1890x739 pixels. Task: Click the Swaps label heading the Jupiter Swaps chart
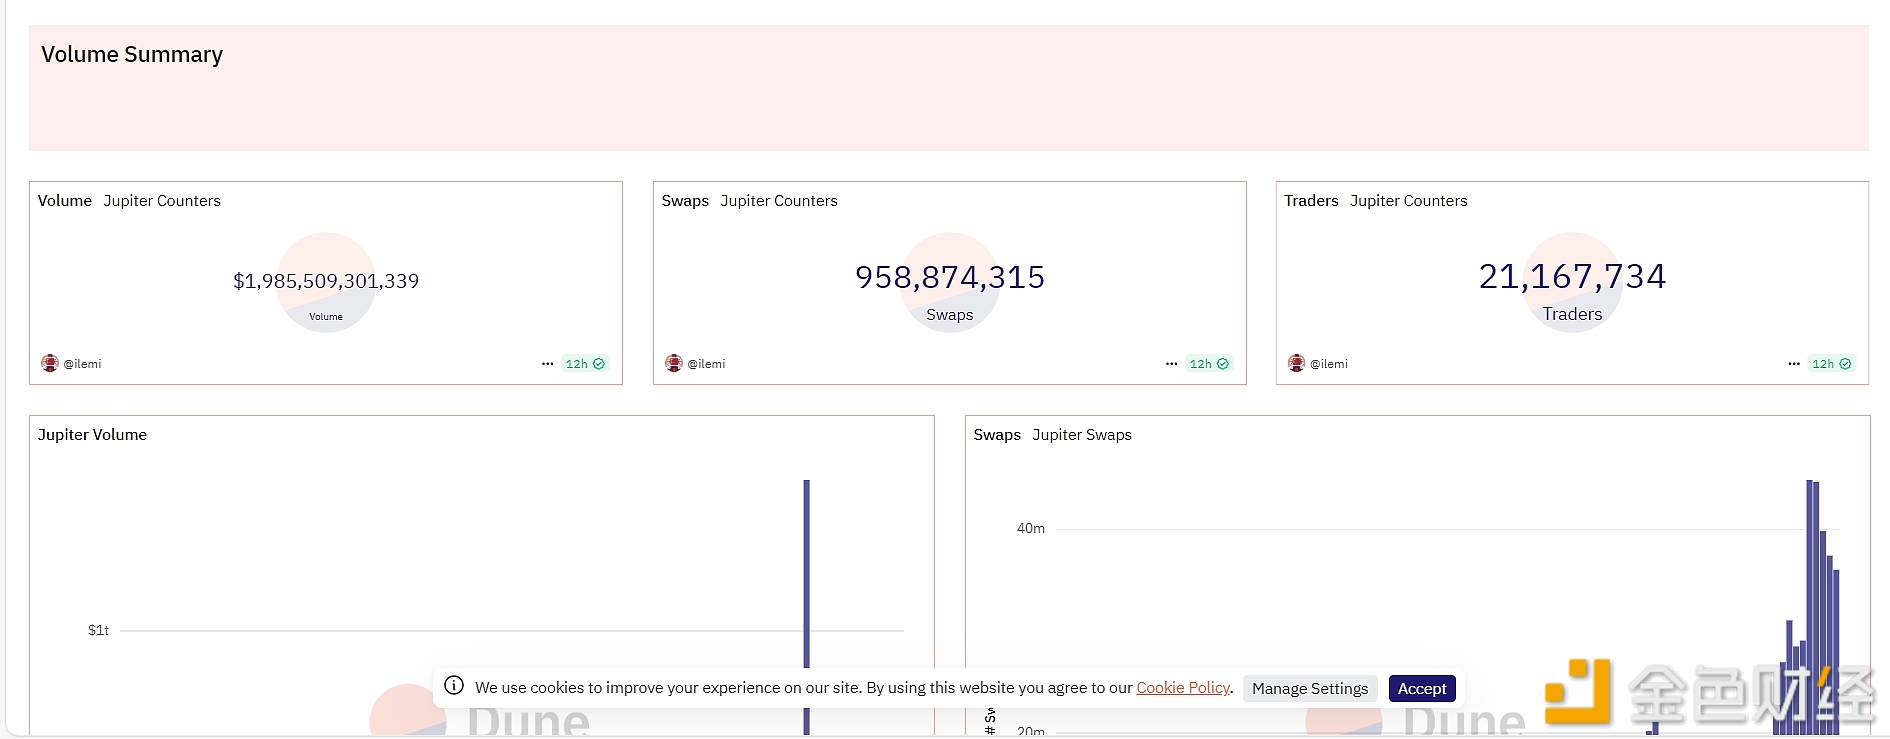pos(997,435)
